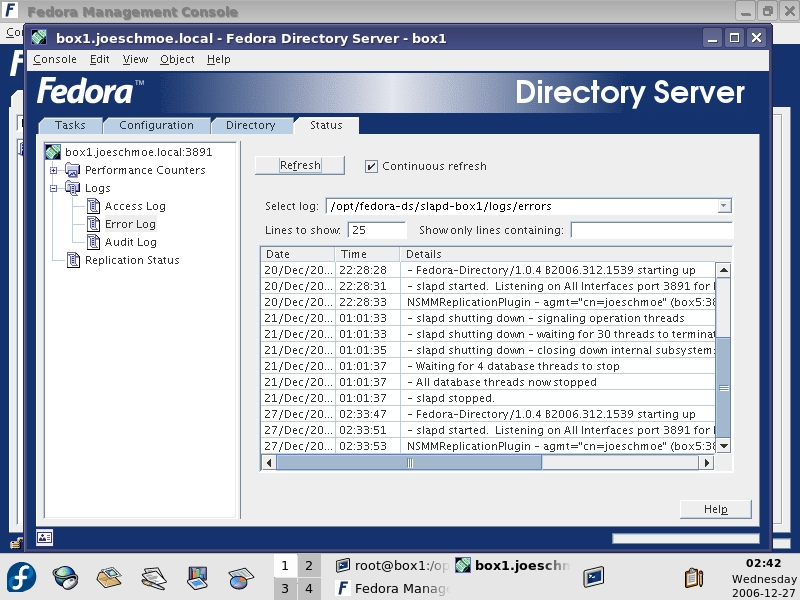Click the terminal icon in the panel
This screenshot has height=600, width=800.
pyautogui.click(x=594, y=577)
